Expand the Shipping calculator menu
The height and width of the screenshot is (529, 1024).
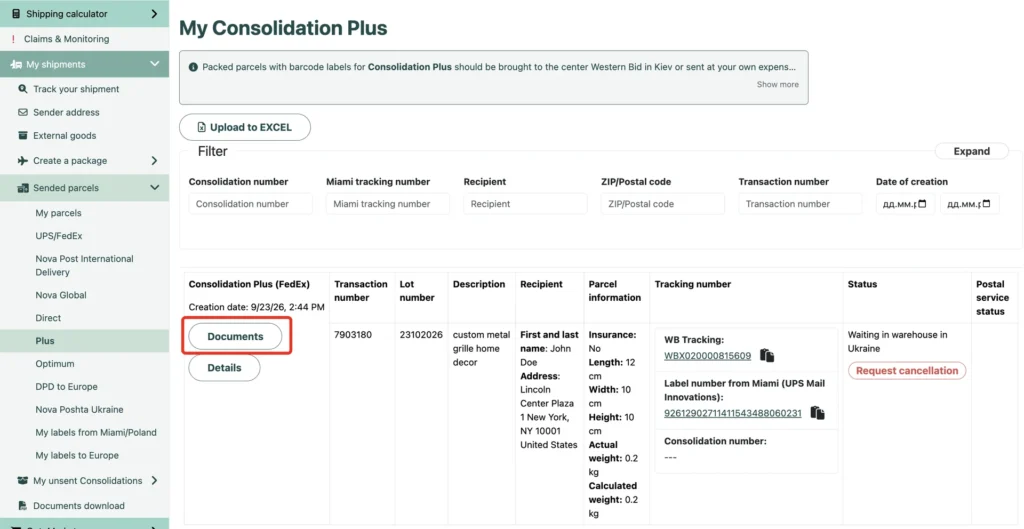pos(154,14)
